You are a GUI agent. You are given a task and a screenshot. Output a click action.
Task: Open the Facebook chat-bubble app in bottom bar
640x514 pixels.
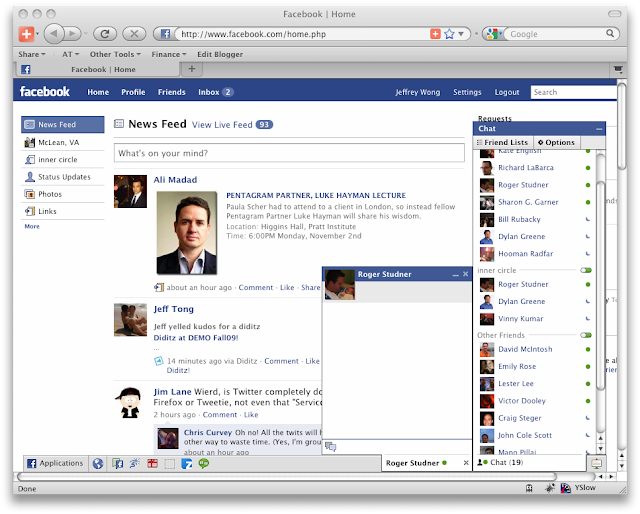click(118, 463)
